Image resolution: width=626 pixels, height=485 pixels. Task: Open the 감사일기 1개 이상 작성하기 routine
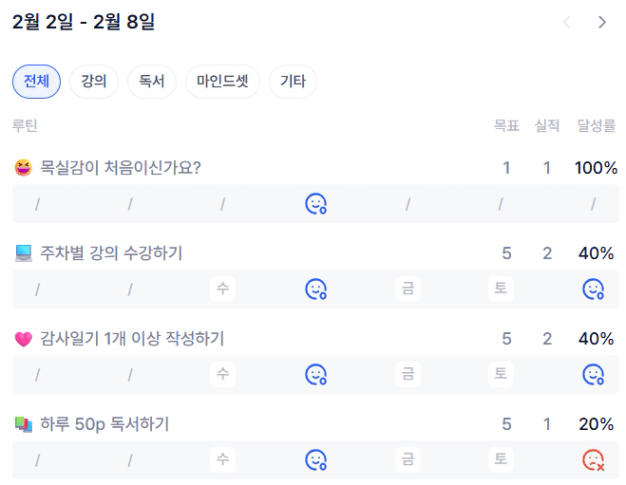[132, 339]
